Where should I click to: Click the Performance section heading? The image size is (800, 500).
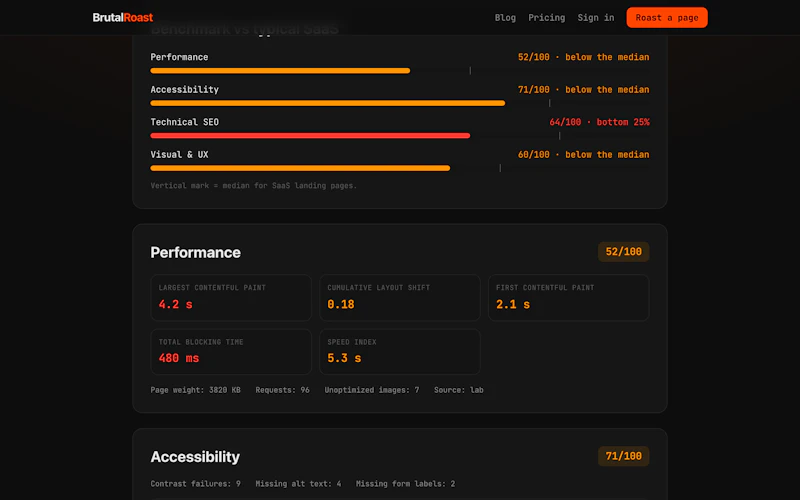point(195,252)
